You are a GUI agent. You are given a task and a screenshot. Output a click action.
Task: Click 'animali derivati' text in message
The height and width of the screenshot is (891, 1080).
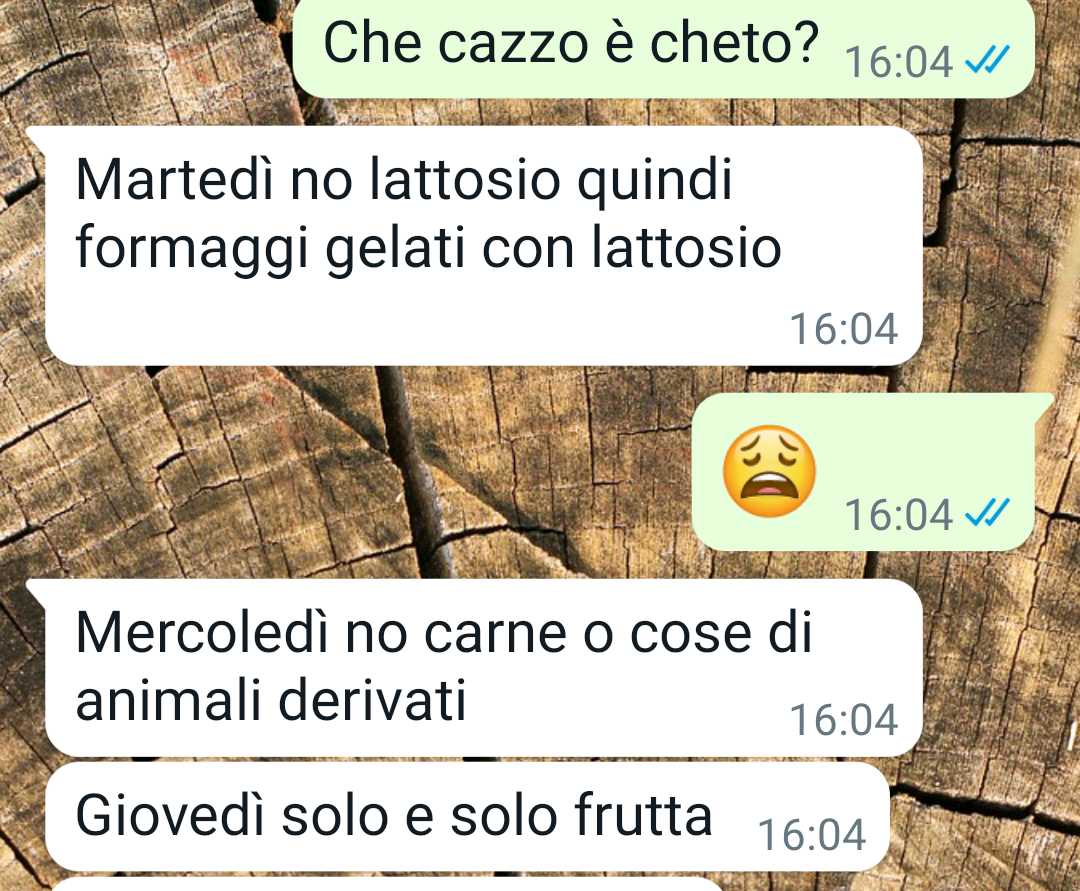[x=271, y=700]
